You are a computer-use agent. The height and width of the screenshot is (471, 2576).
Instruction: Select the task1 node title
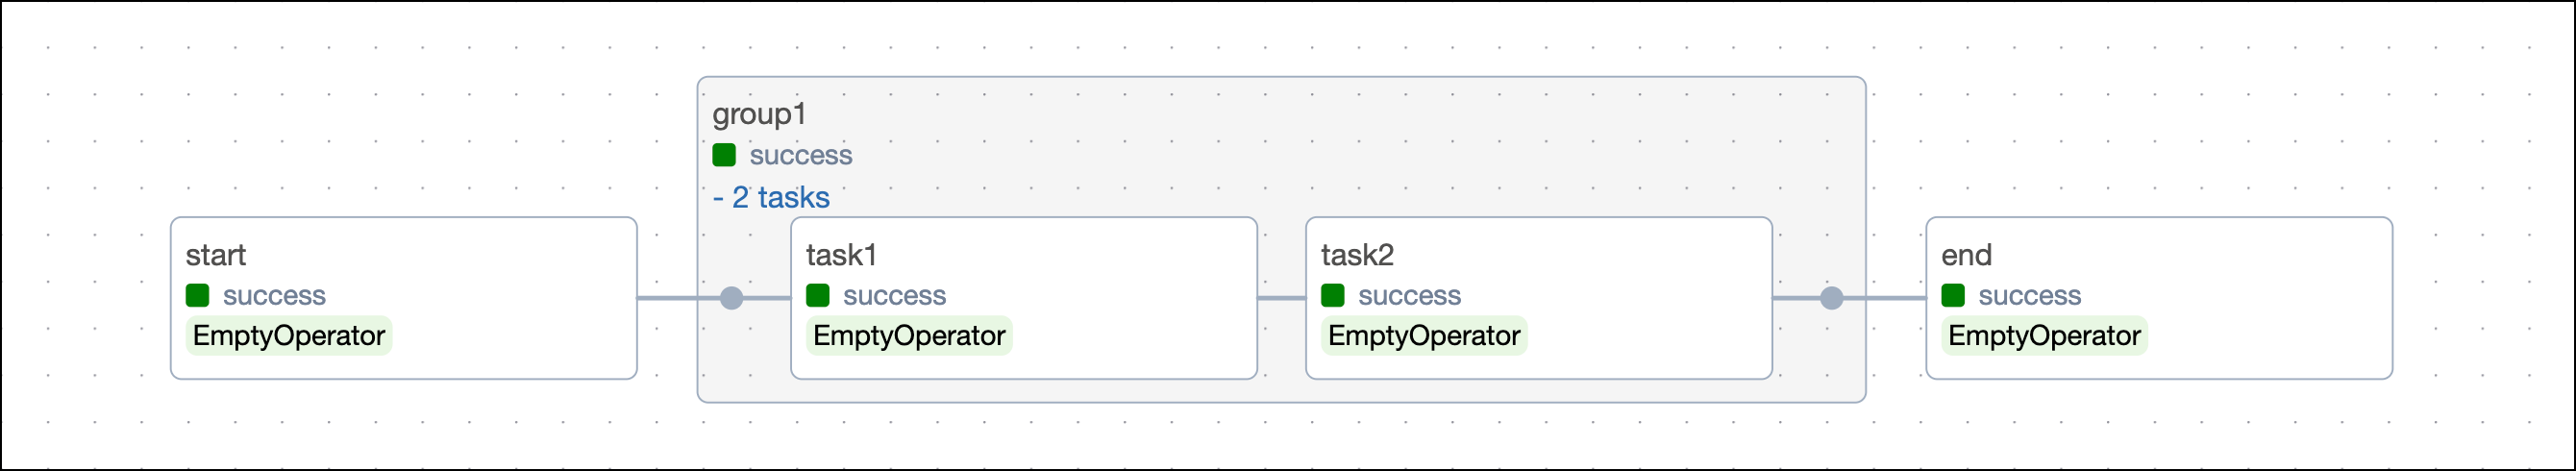click(841, 255)
